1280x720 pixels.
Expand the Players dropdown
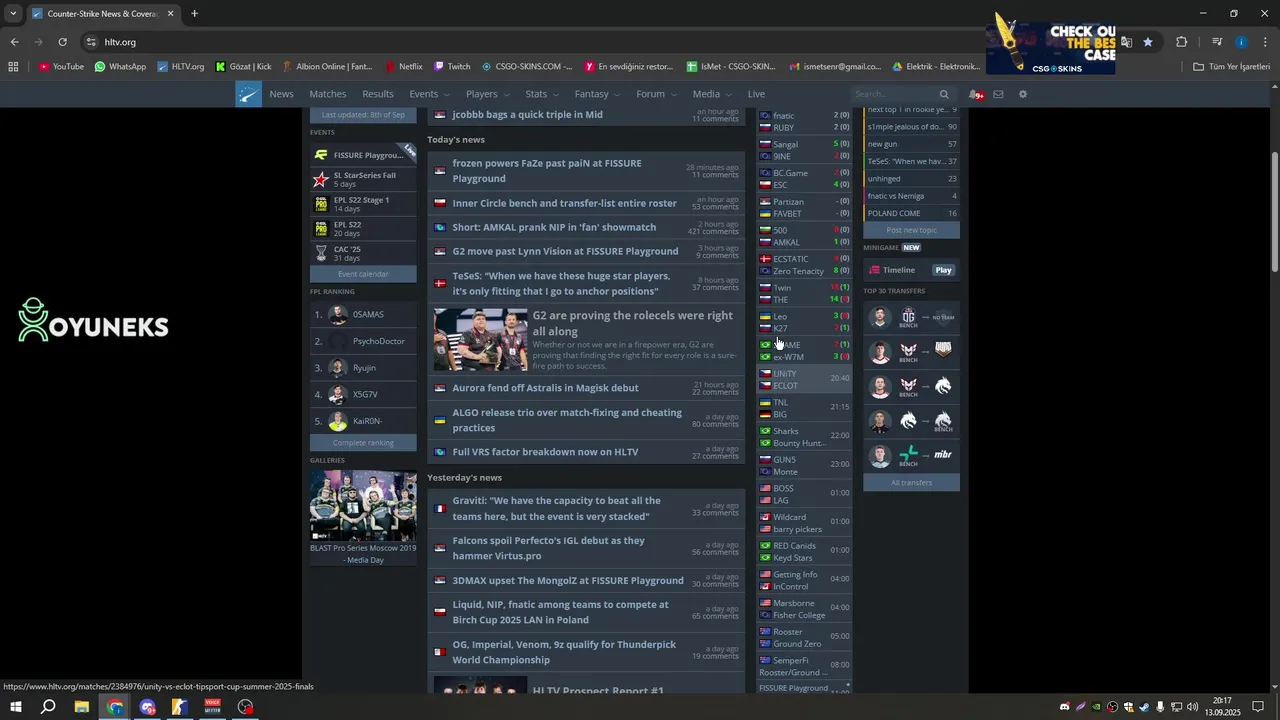488,94
